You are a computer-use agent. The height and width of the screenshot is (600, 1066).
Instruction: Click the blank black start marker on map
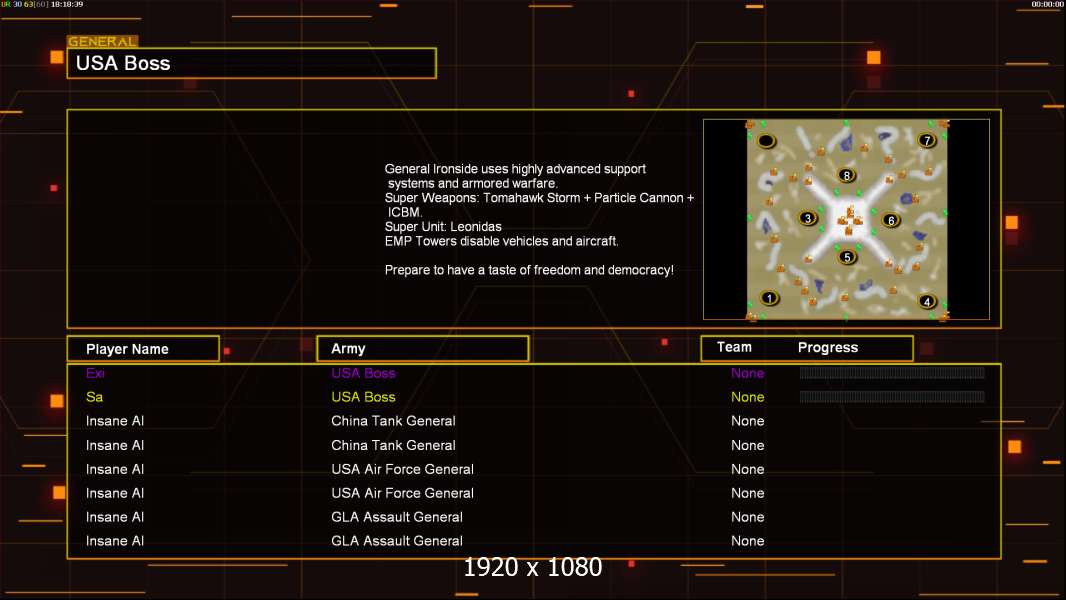click(766, 141)
